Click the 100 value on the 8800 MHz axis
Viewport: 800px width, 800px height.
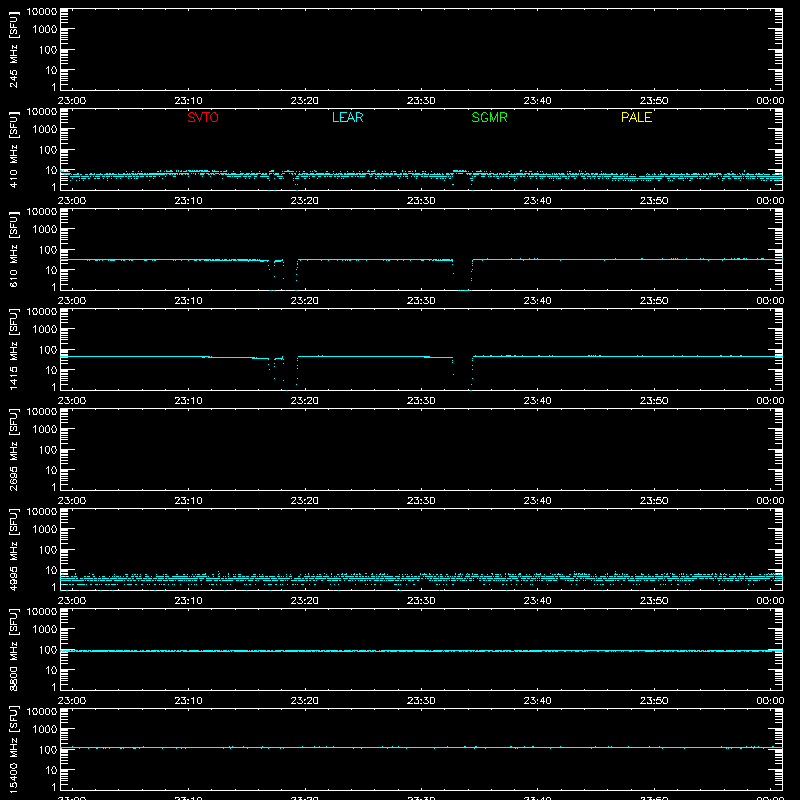click(x=48, y=650)
